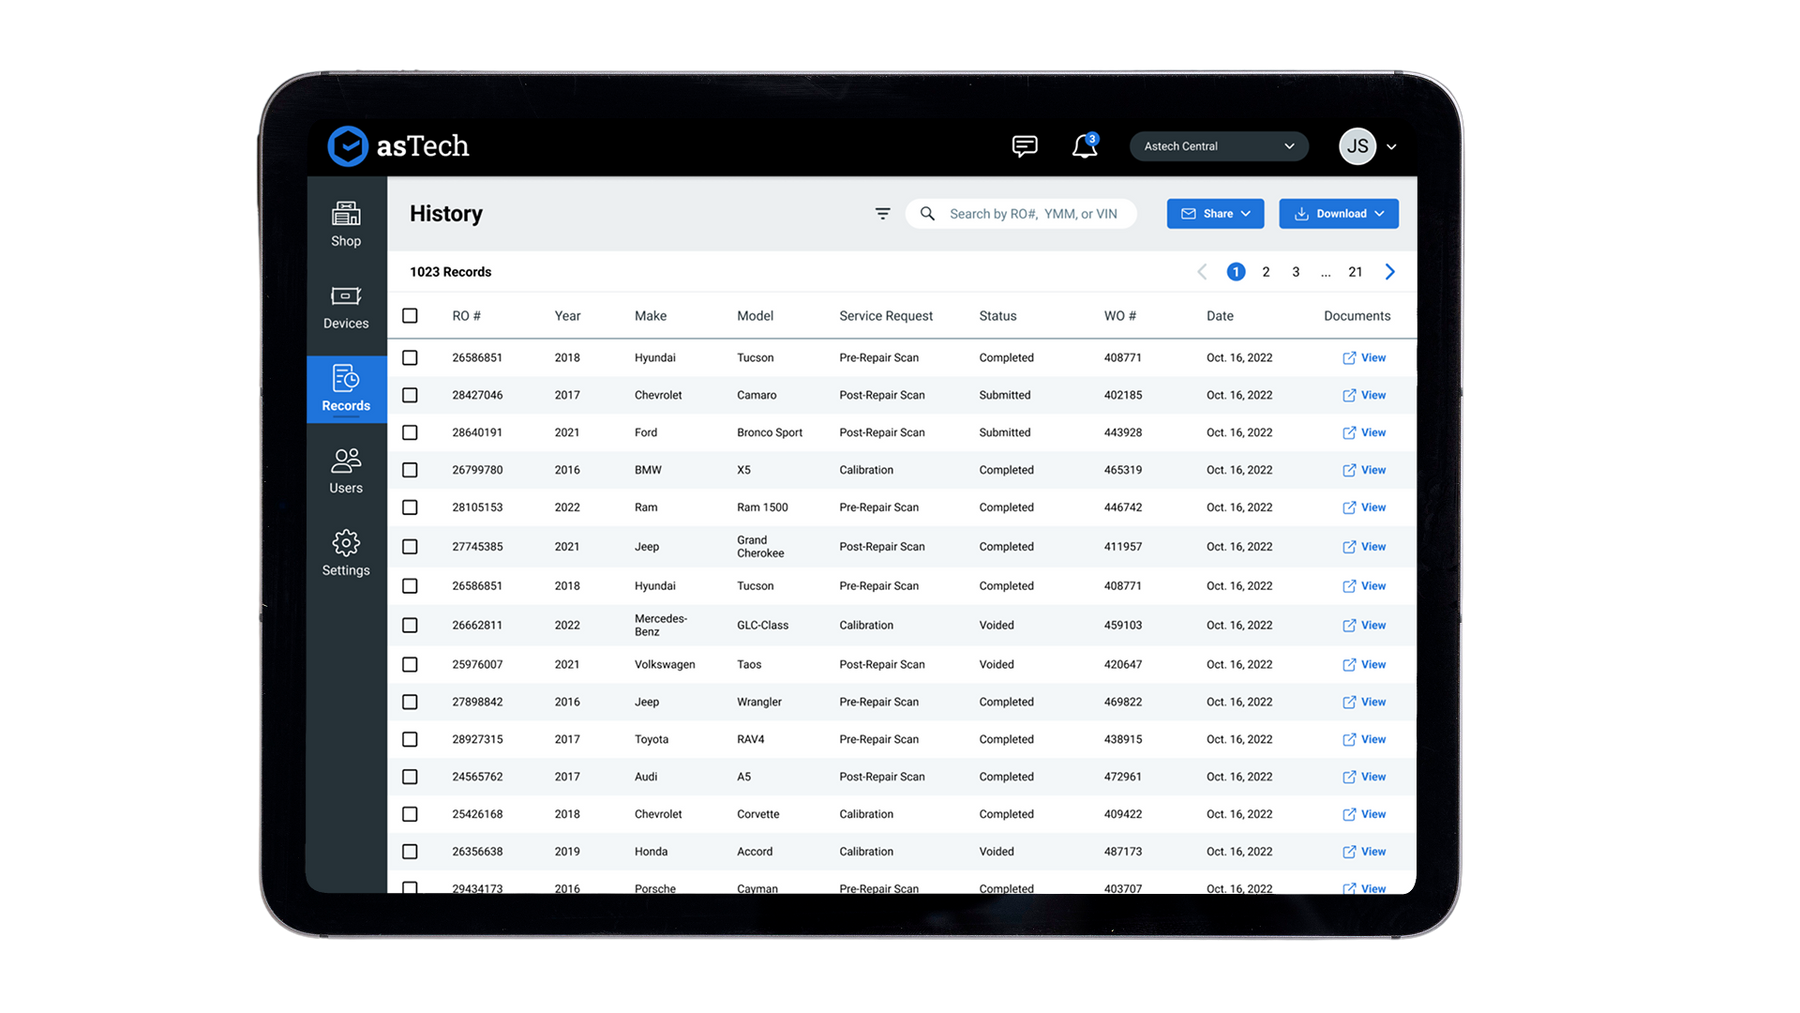
Task: Click the search magnifier icon
Action: click(x=927, y=214)
